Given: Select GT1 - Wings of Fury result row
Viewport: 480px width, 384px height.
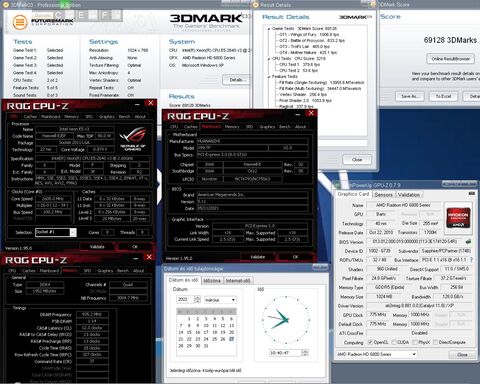Looking at the screenshot, I should coord(309,35).
